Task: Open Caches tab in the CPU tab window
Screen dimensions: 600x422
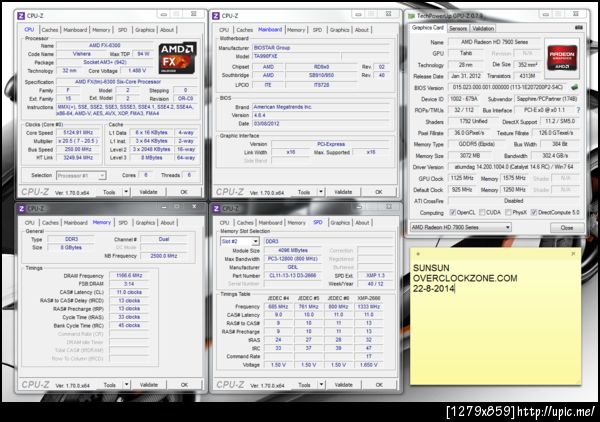Action: pos(50,30)
